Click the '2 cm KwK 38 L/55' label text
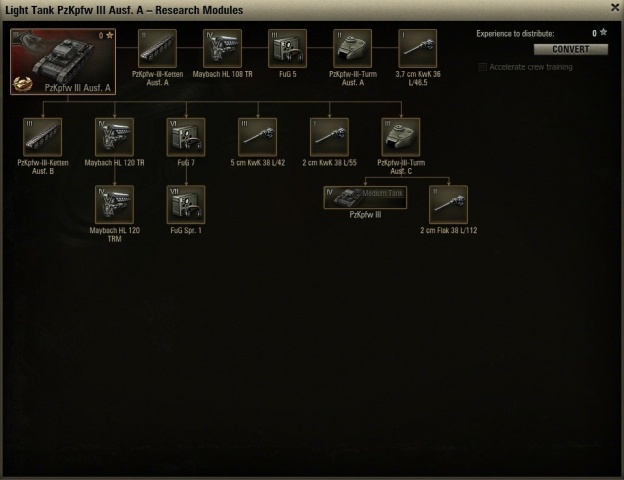Image resolution: width=624 pixels, height=480 pixels. coord(330,163)
